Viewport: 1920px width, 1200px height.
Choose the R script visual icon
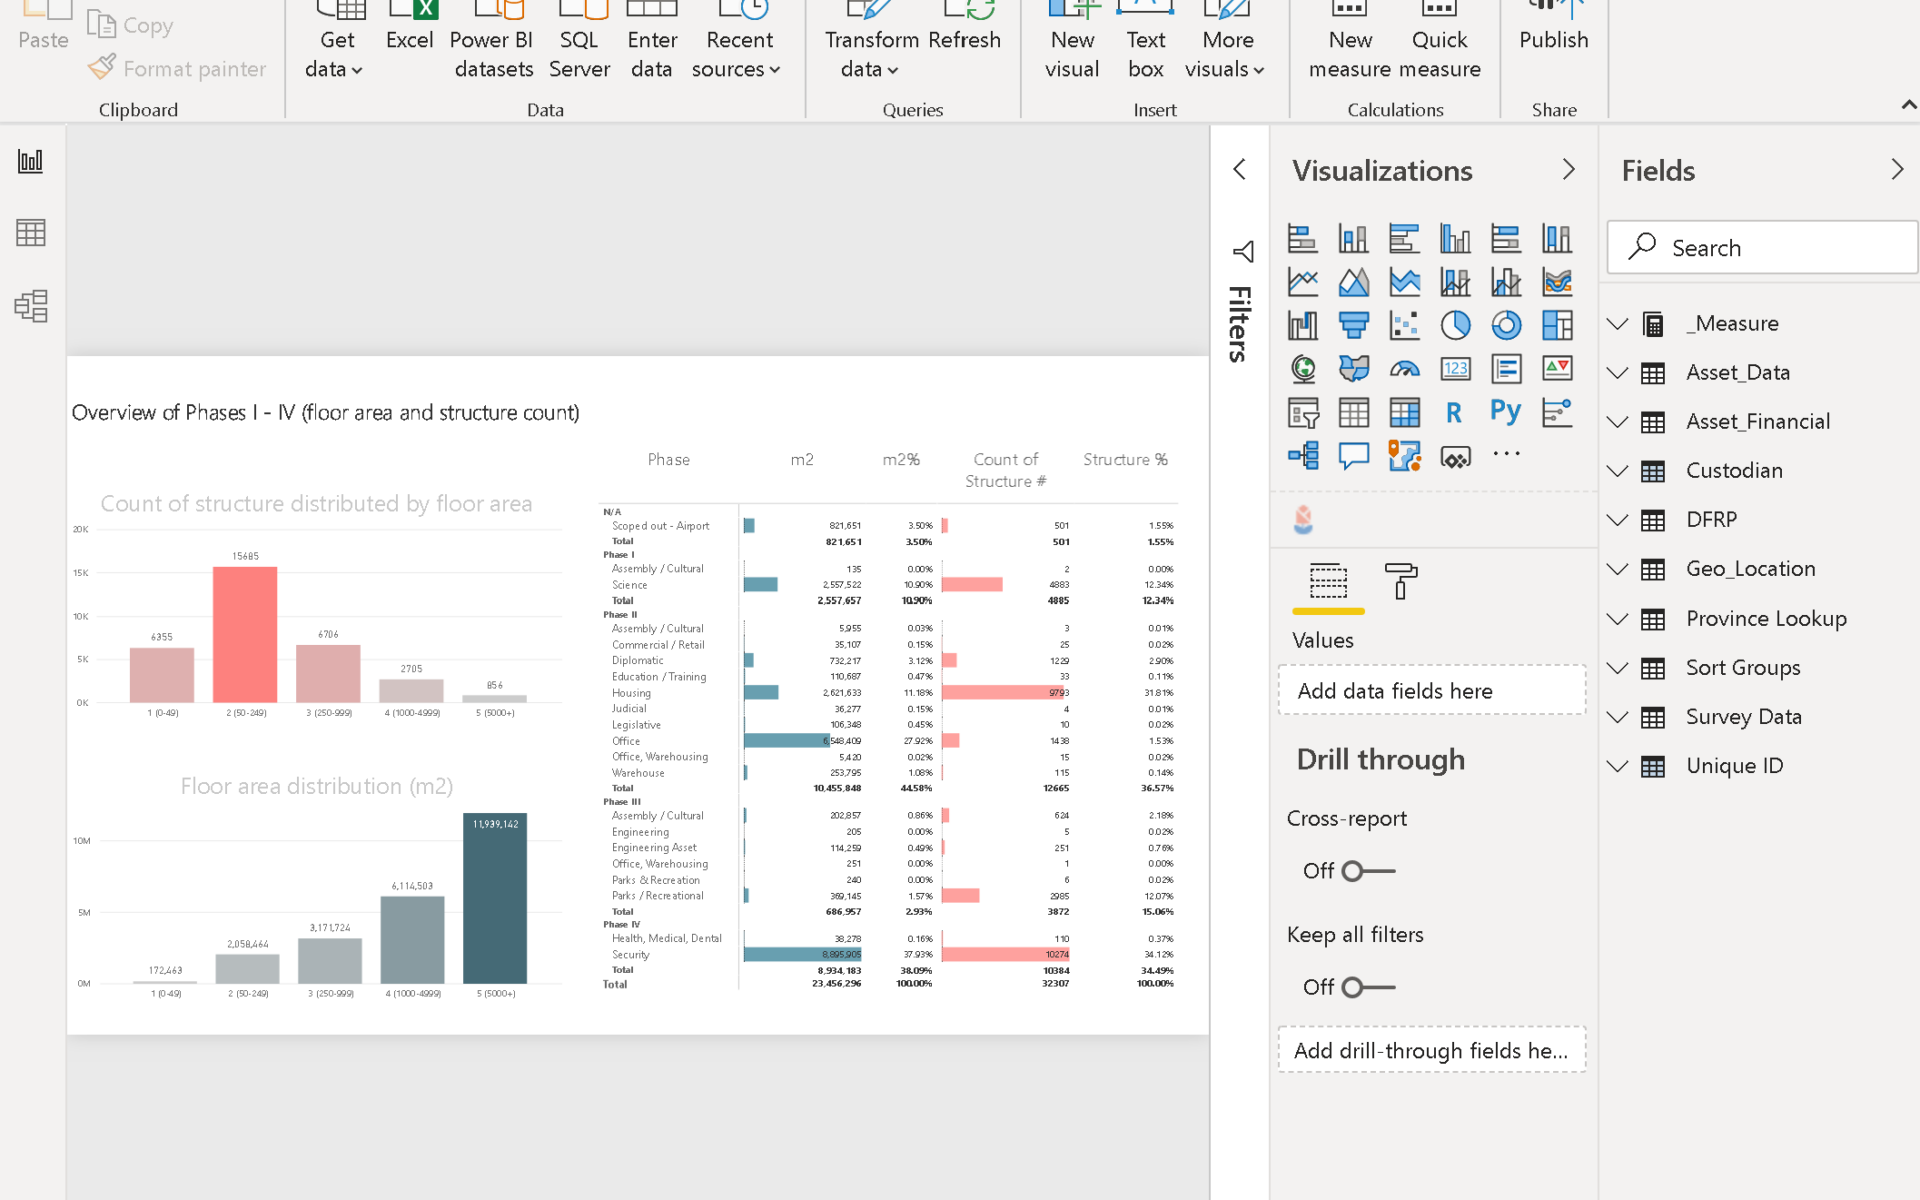[1454, 412]
